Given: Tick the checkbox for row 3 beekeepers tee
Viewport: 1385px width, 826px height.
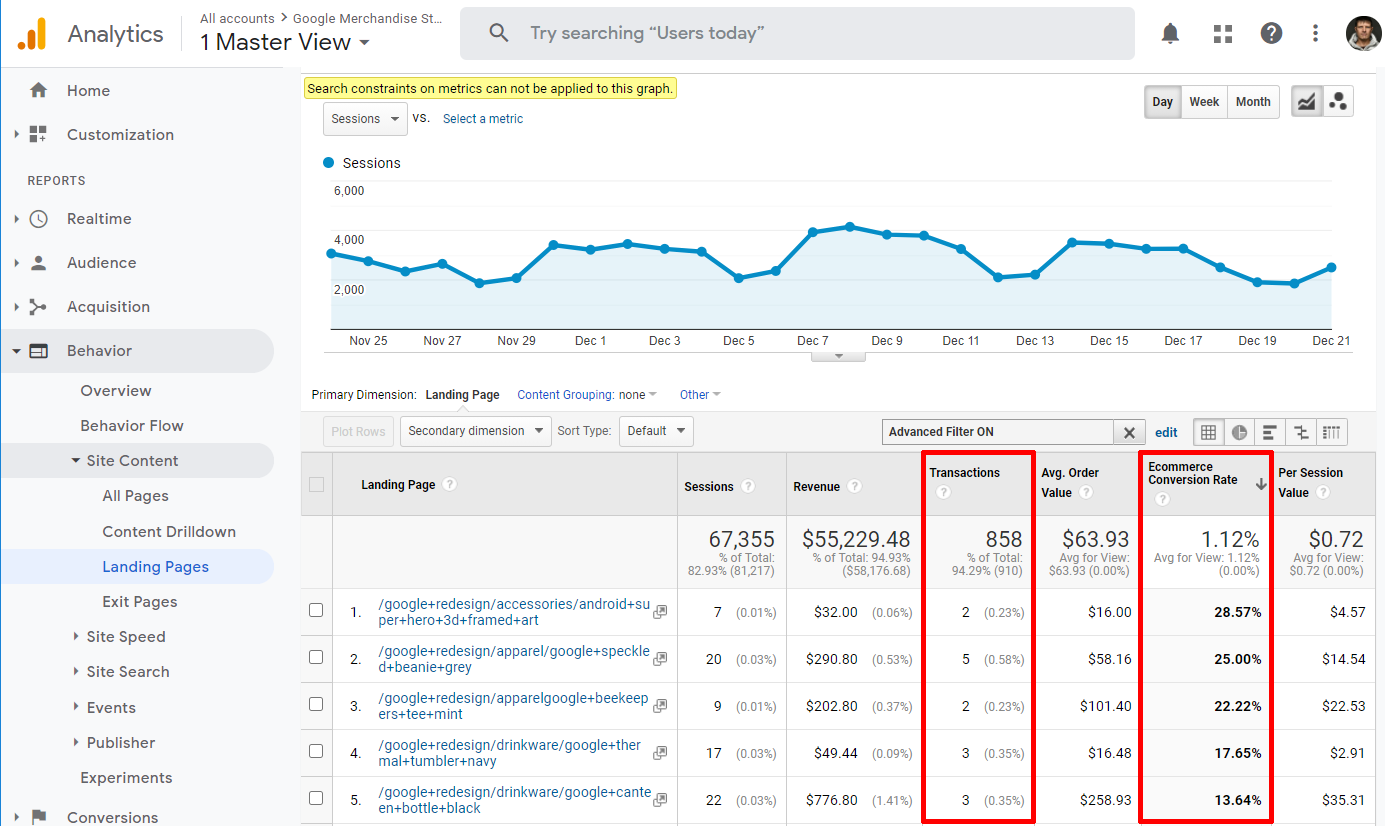Looking at the screenshot, I should coord(316,704).
